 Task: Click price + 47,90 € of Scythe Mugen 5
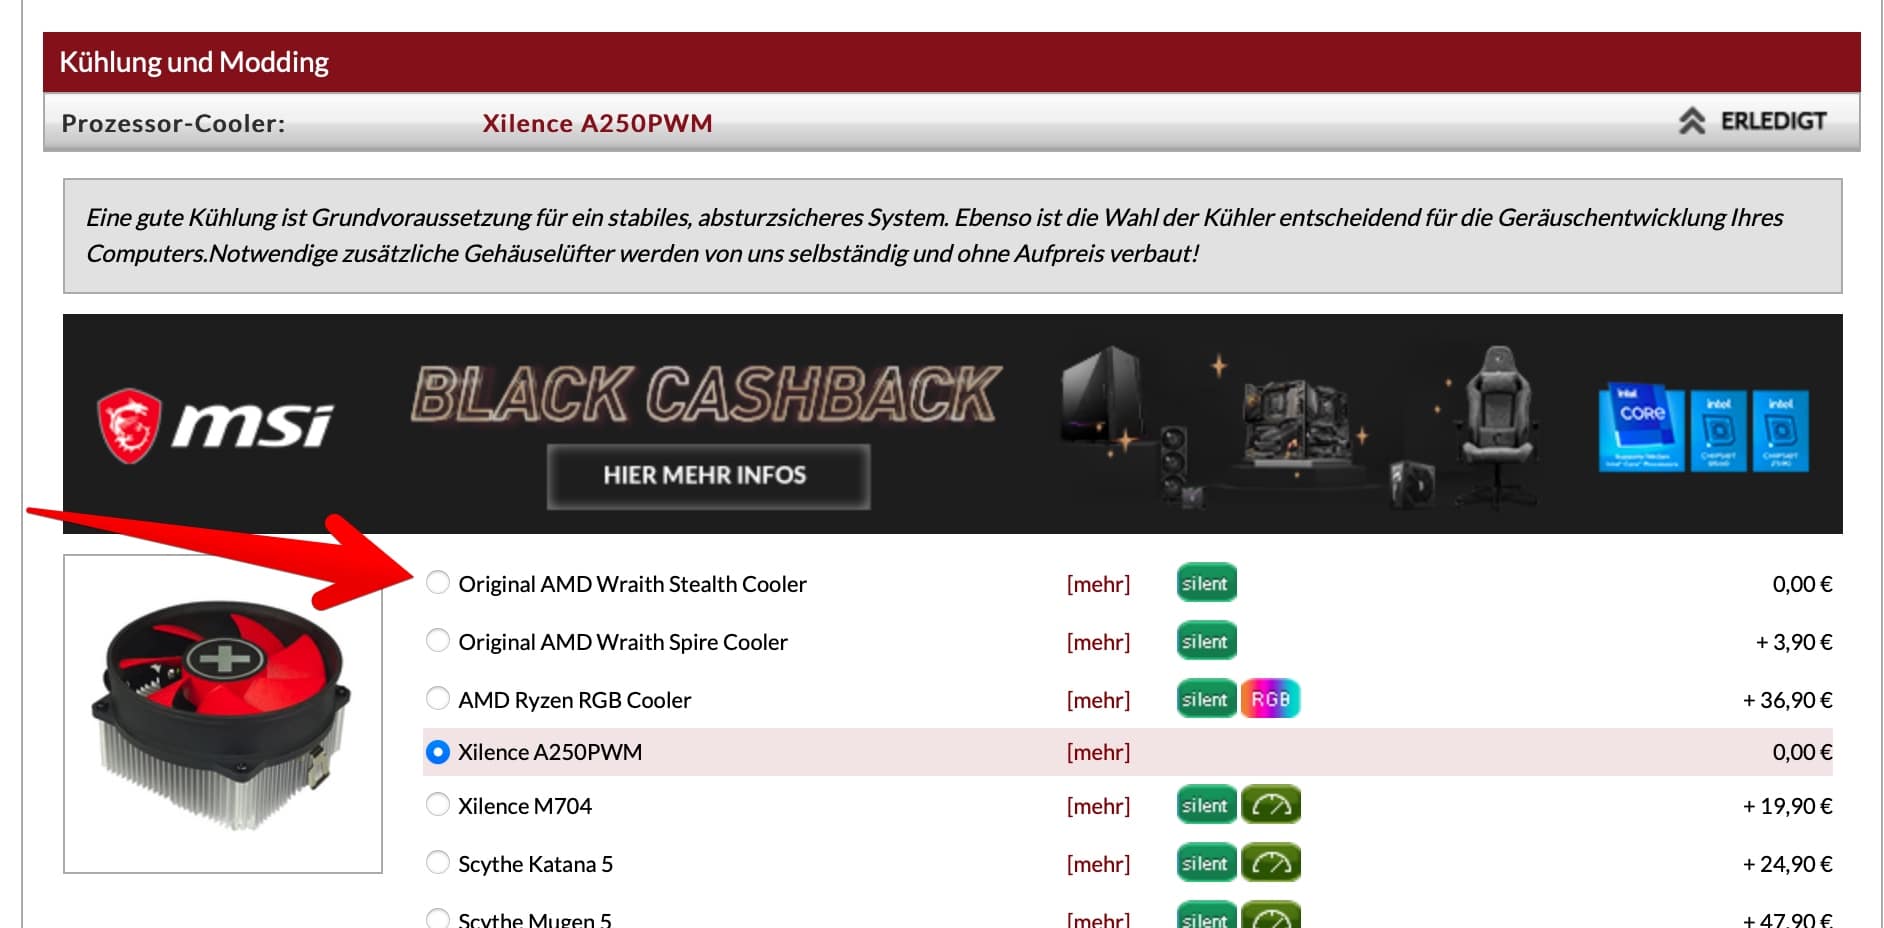pyautogui.click(x=1787, y=919)
